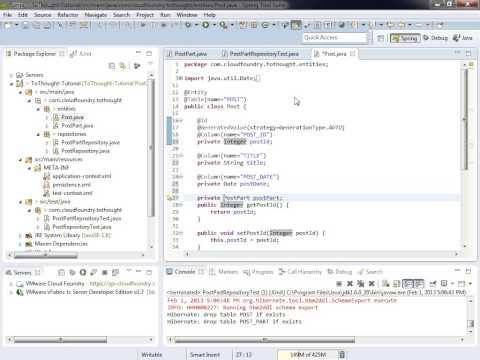Switch to the JUnit view tab
The height and width of the screenshot is (360, 480).
pyautogui.click(x=81, y=54)
